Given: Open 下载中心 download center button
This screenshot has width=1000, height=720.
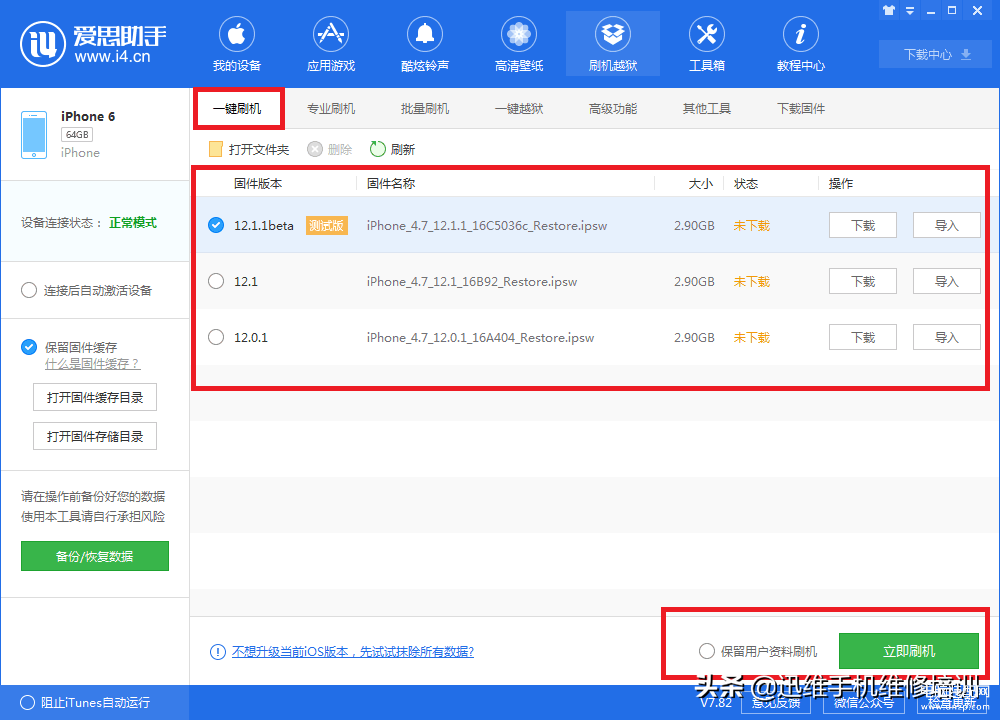Looking at the screenshot, I should (937, 54).
